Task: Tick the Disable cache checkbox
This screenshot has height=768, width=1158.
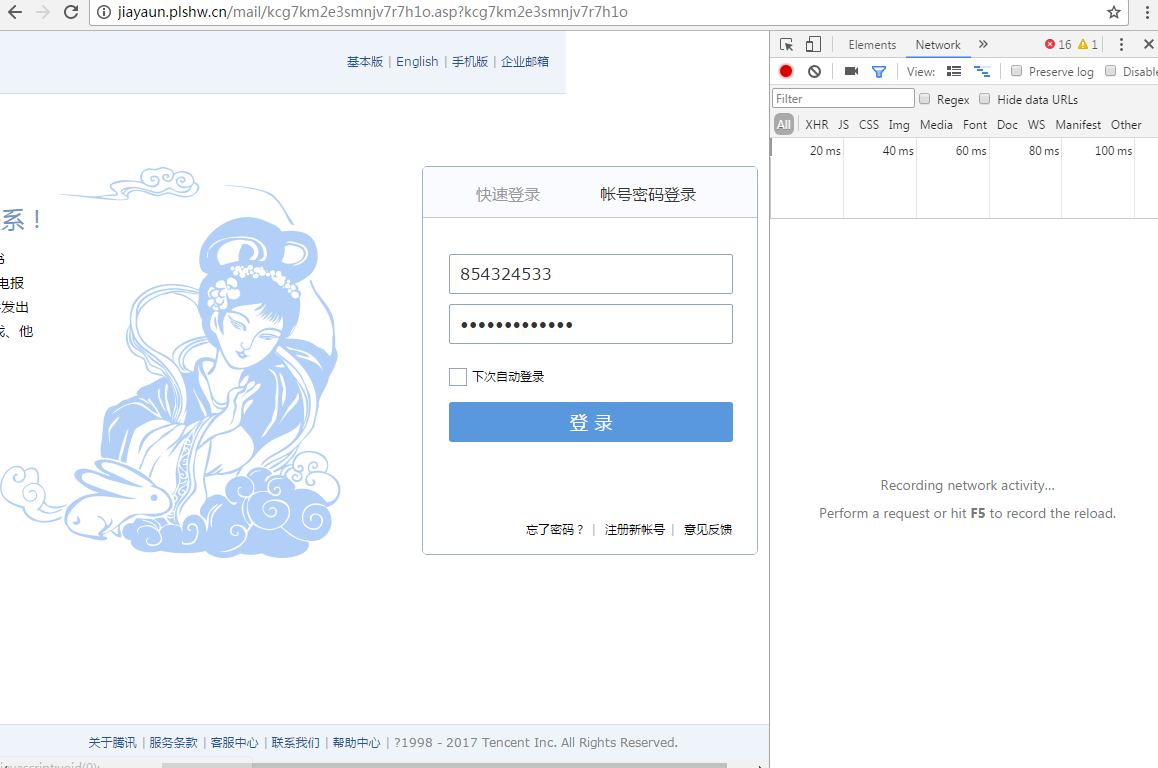Action: [1110, 71]
